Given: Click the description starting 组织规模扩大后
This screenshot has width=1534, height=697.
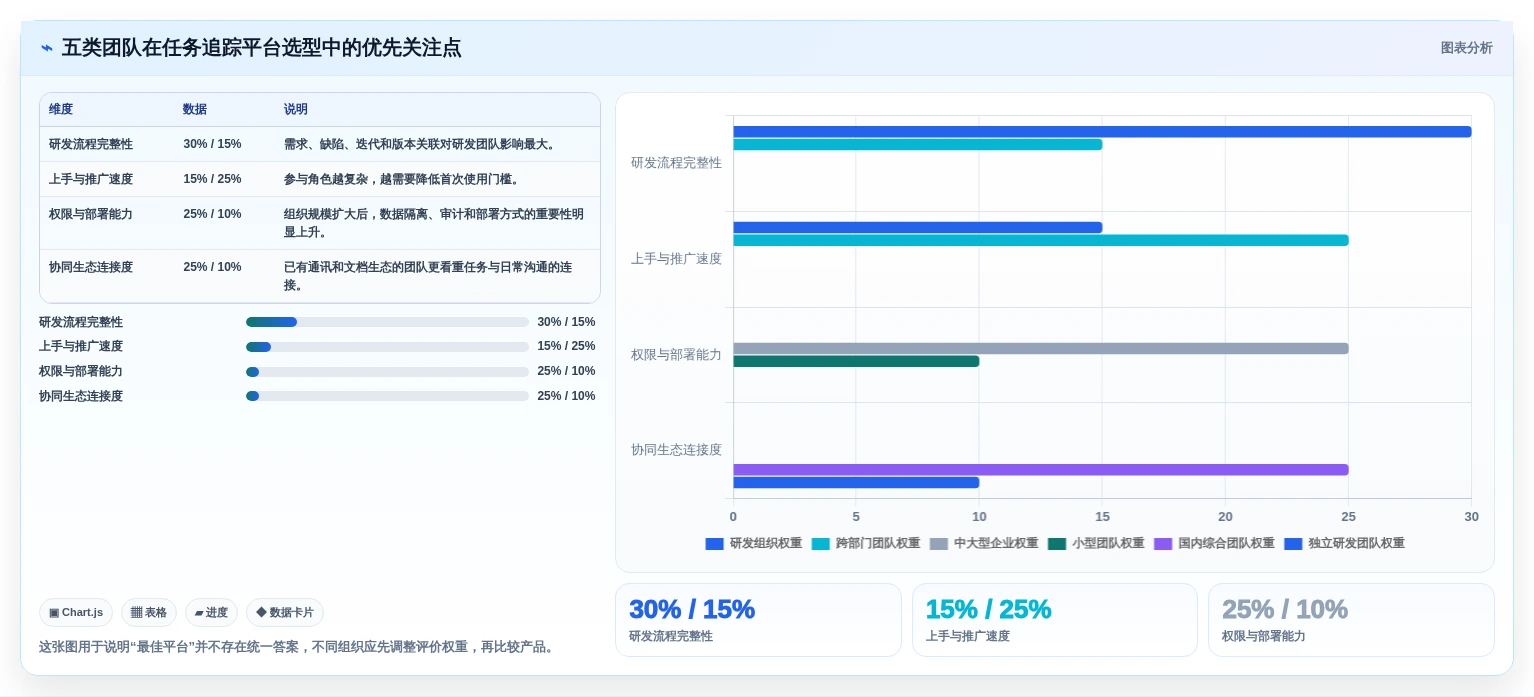Looking at the screenshot, I should pyautogui.click(x=434, y=223).
